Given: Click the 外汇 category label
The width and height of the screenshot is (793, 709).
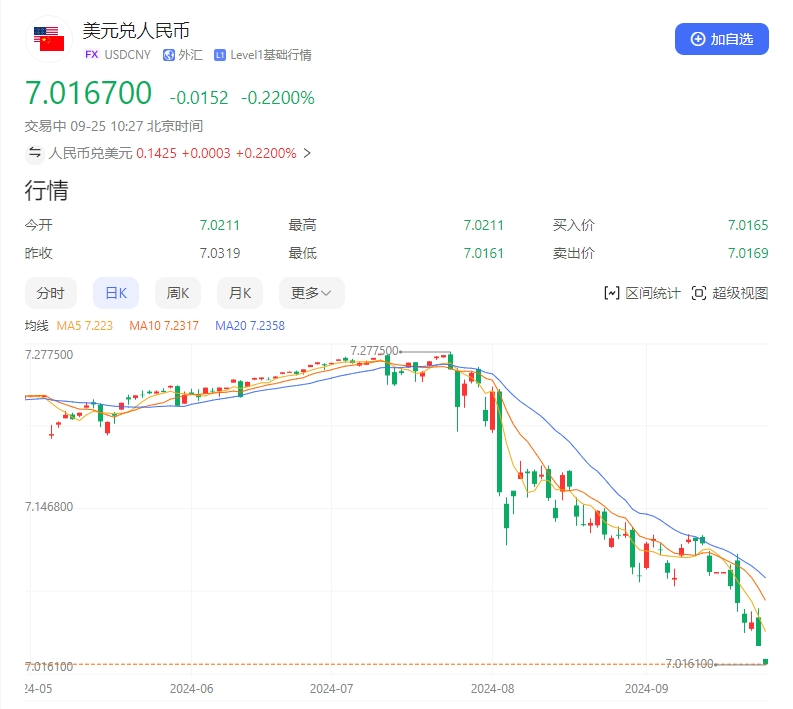Looking at the screenshot, I should [190, 55].
